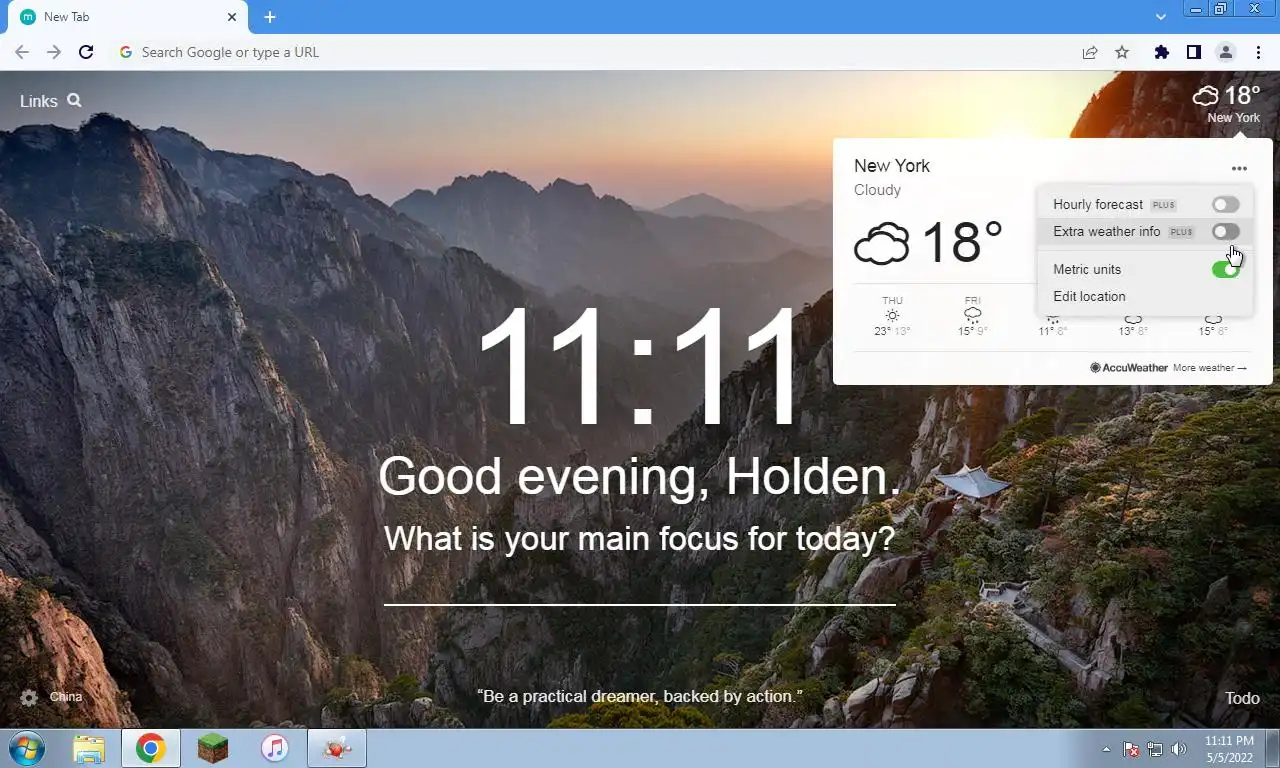
Task: Open the Extensions puzzle icon
Action: 1161,52
